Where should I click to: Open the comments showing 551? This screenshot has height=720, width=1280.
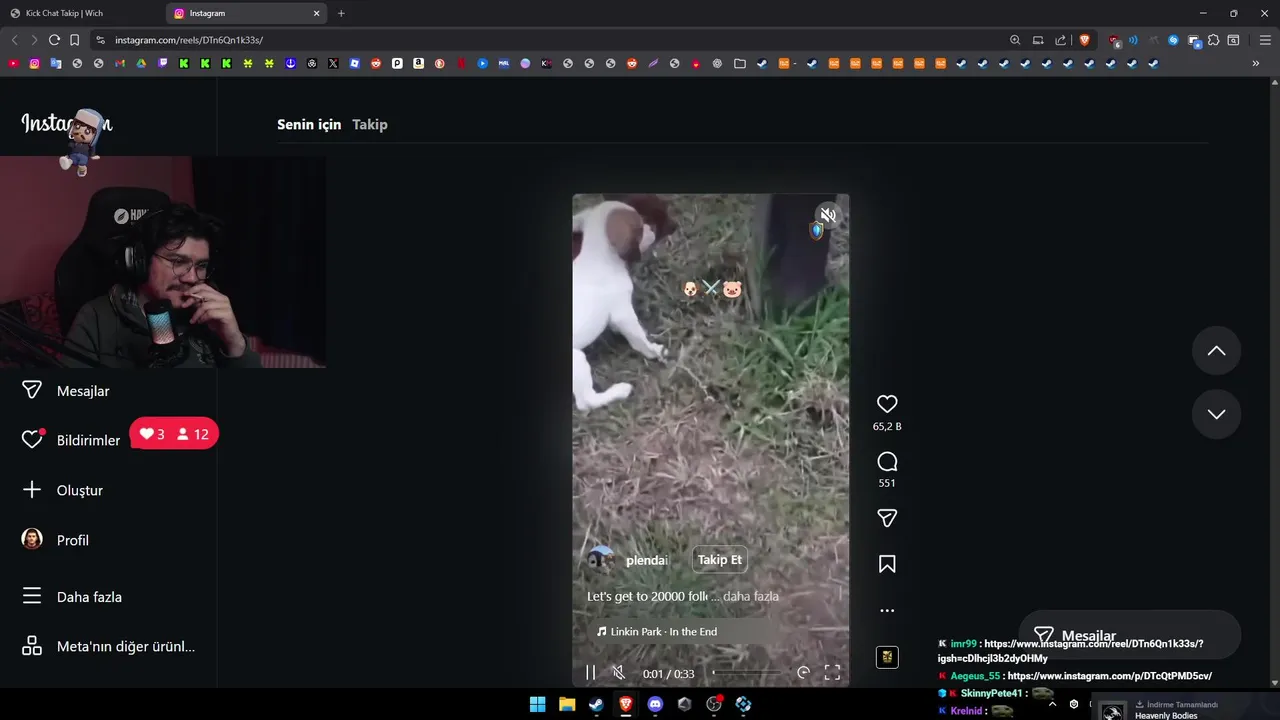click(887, 462)
